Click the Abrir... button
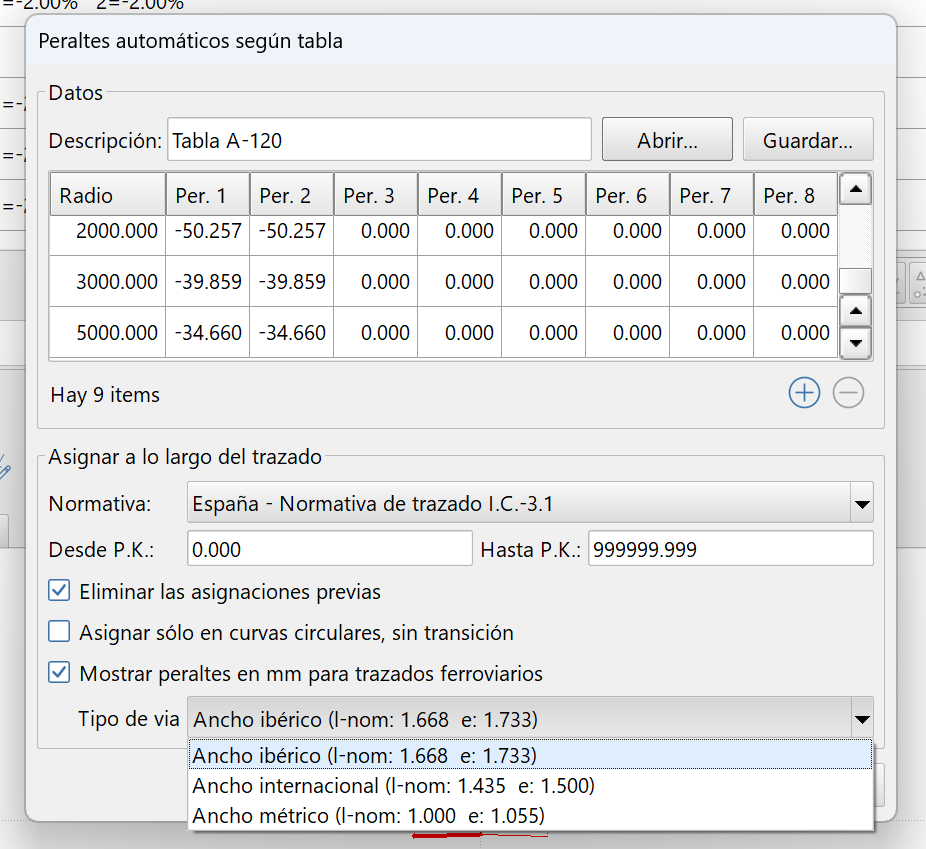This screenshot has height=849, width=926. (667, 139)
